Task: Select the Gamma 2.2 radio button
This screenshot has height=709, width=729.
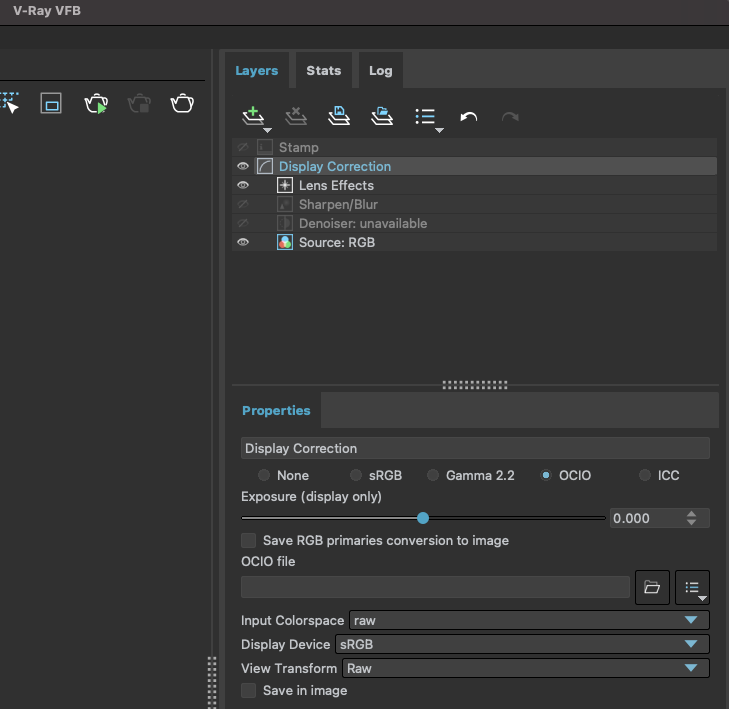Action: point(433,475)
